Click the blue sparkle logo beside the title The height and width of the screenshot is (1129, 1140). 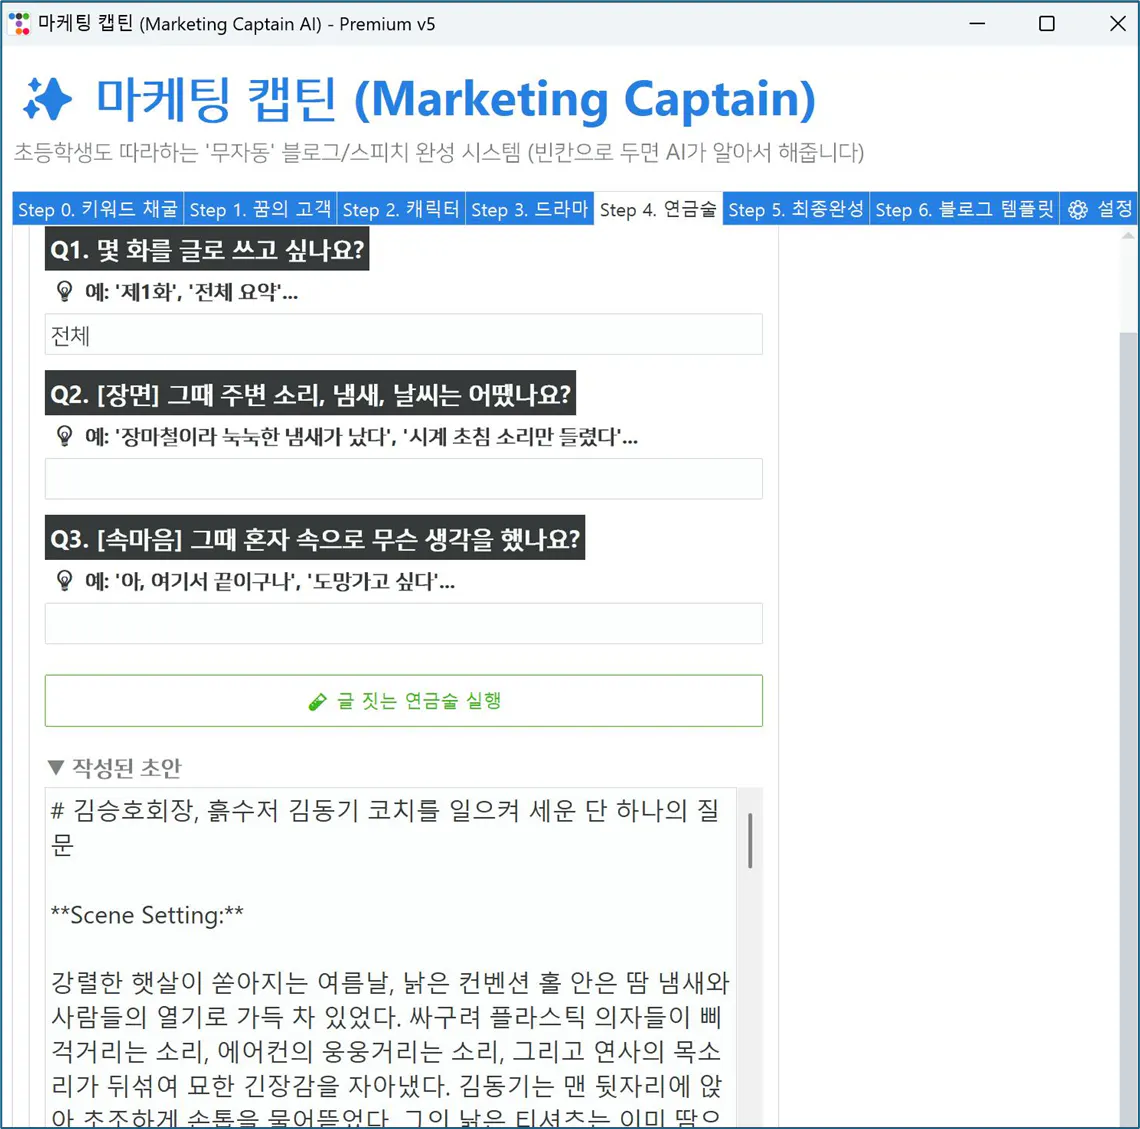pyautogui.click(x=46, y=99)
